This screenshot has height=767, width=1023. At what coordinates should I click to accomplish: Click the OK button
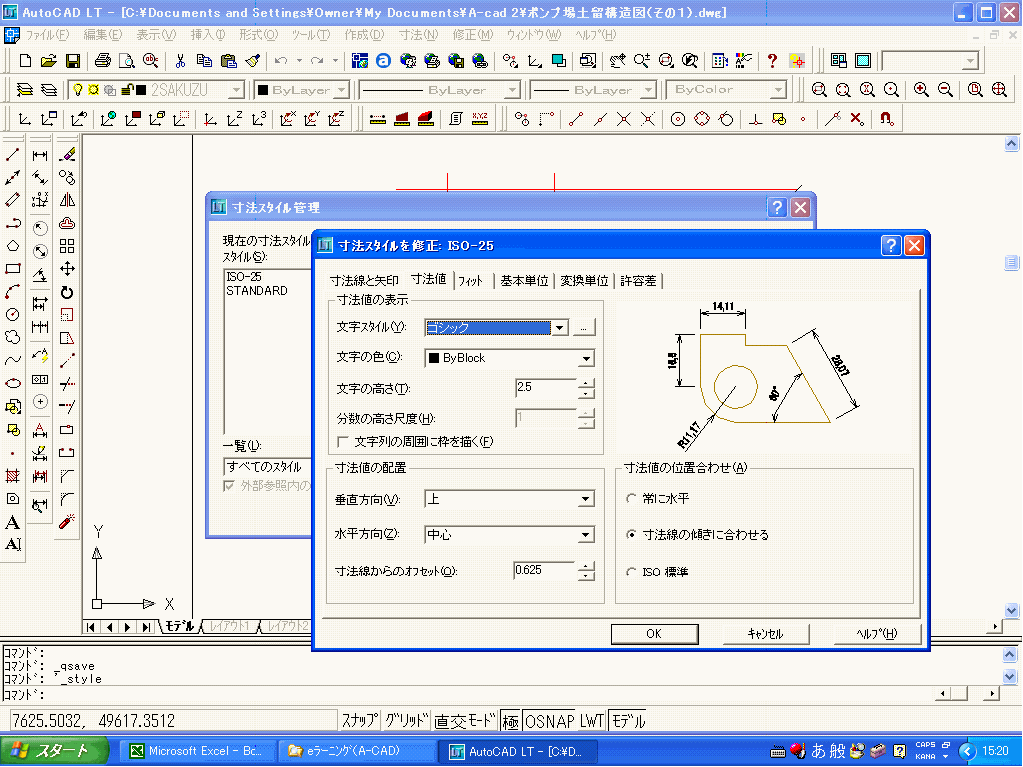654,634
